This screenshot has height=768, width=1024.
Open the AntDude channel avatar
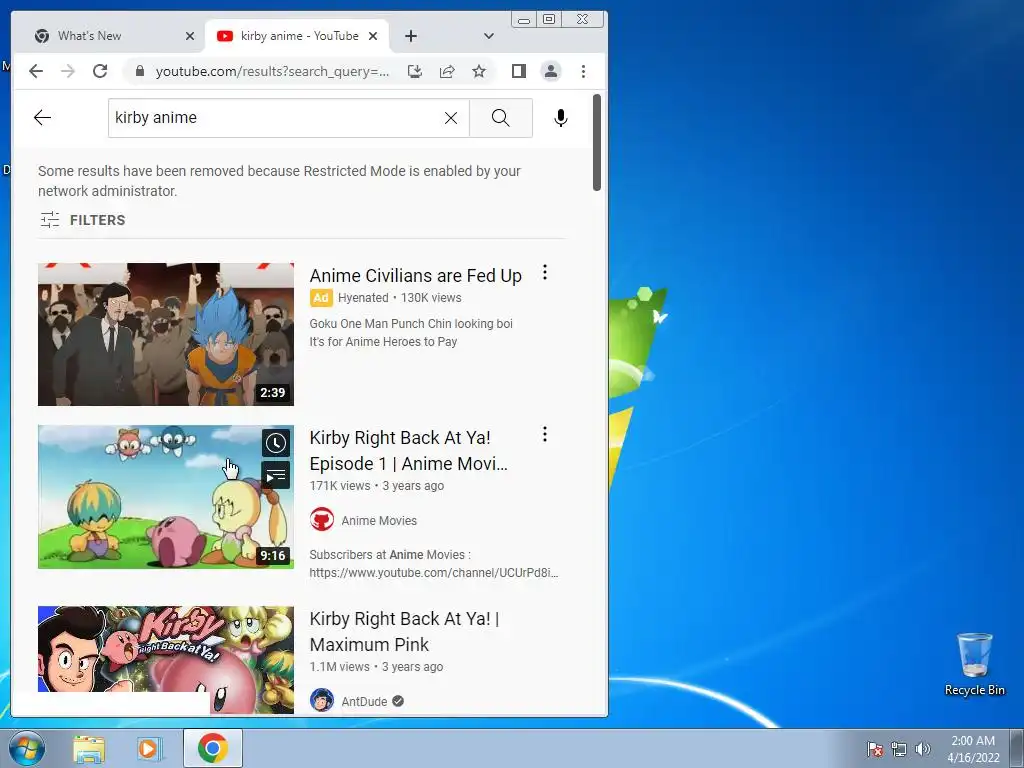point(321,701)
